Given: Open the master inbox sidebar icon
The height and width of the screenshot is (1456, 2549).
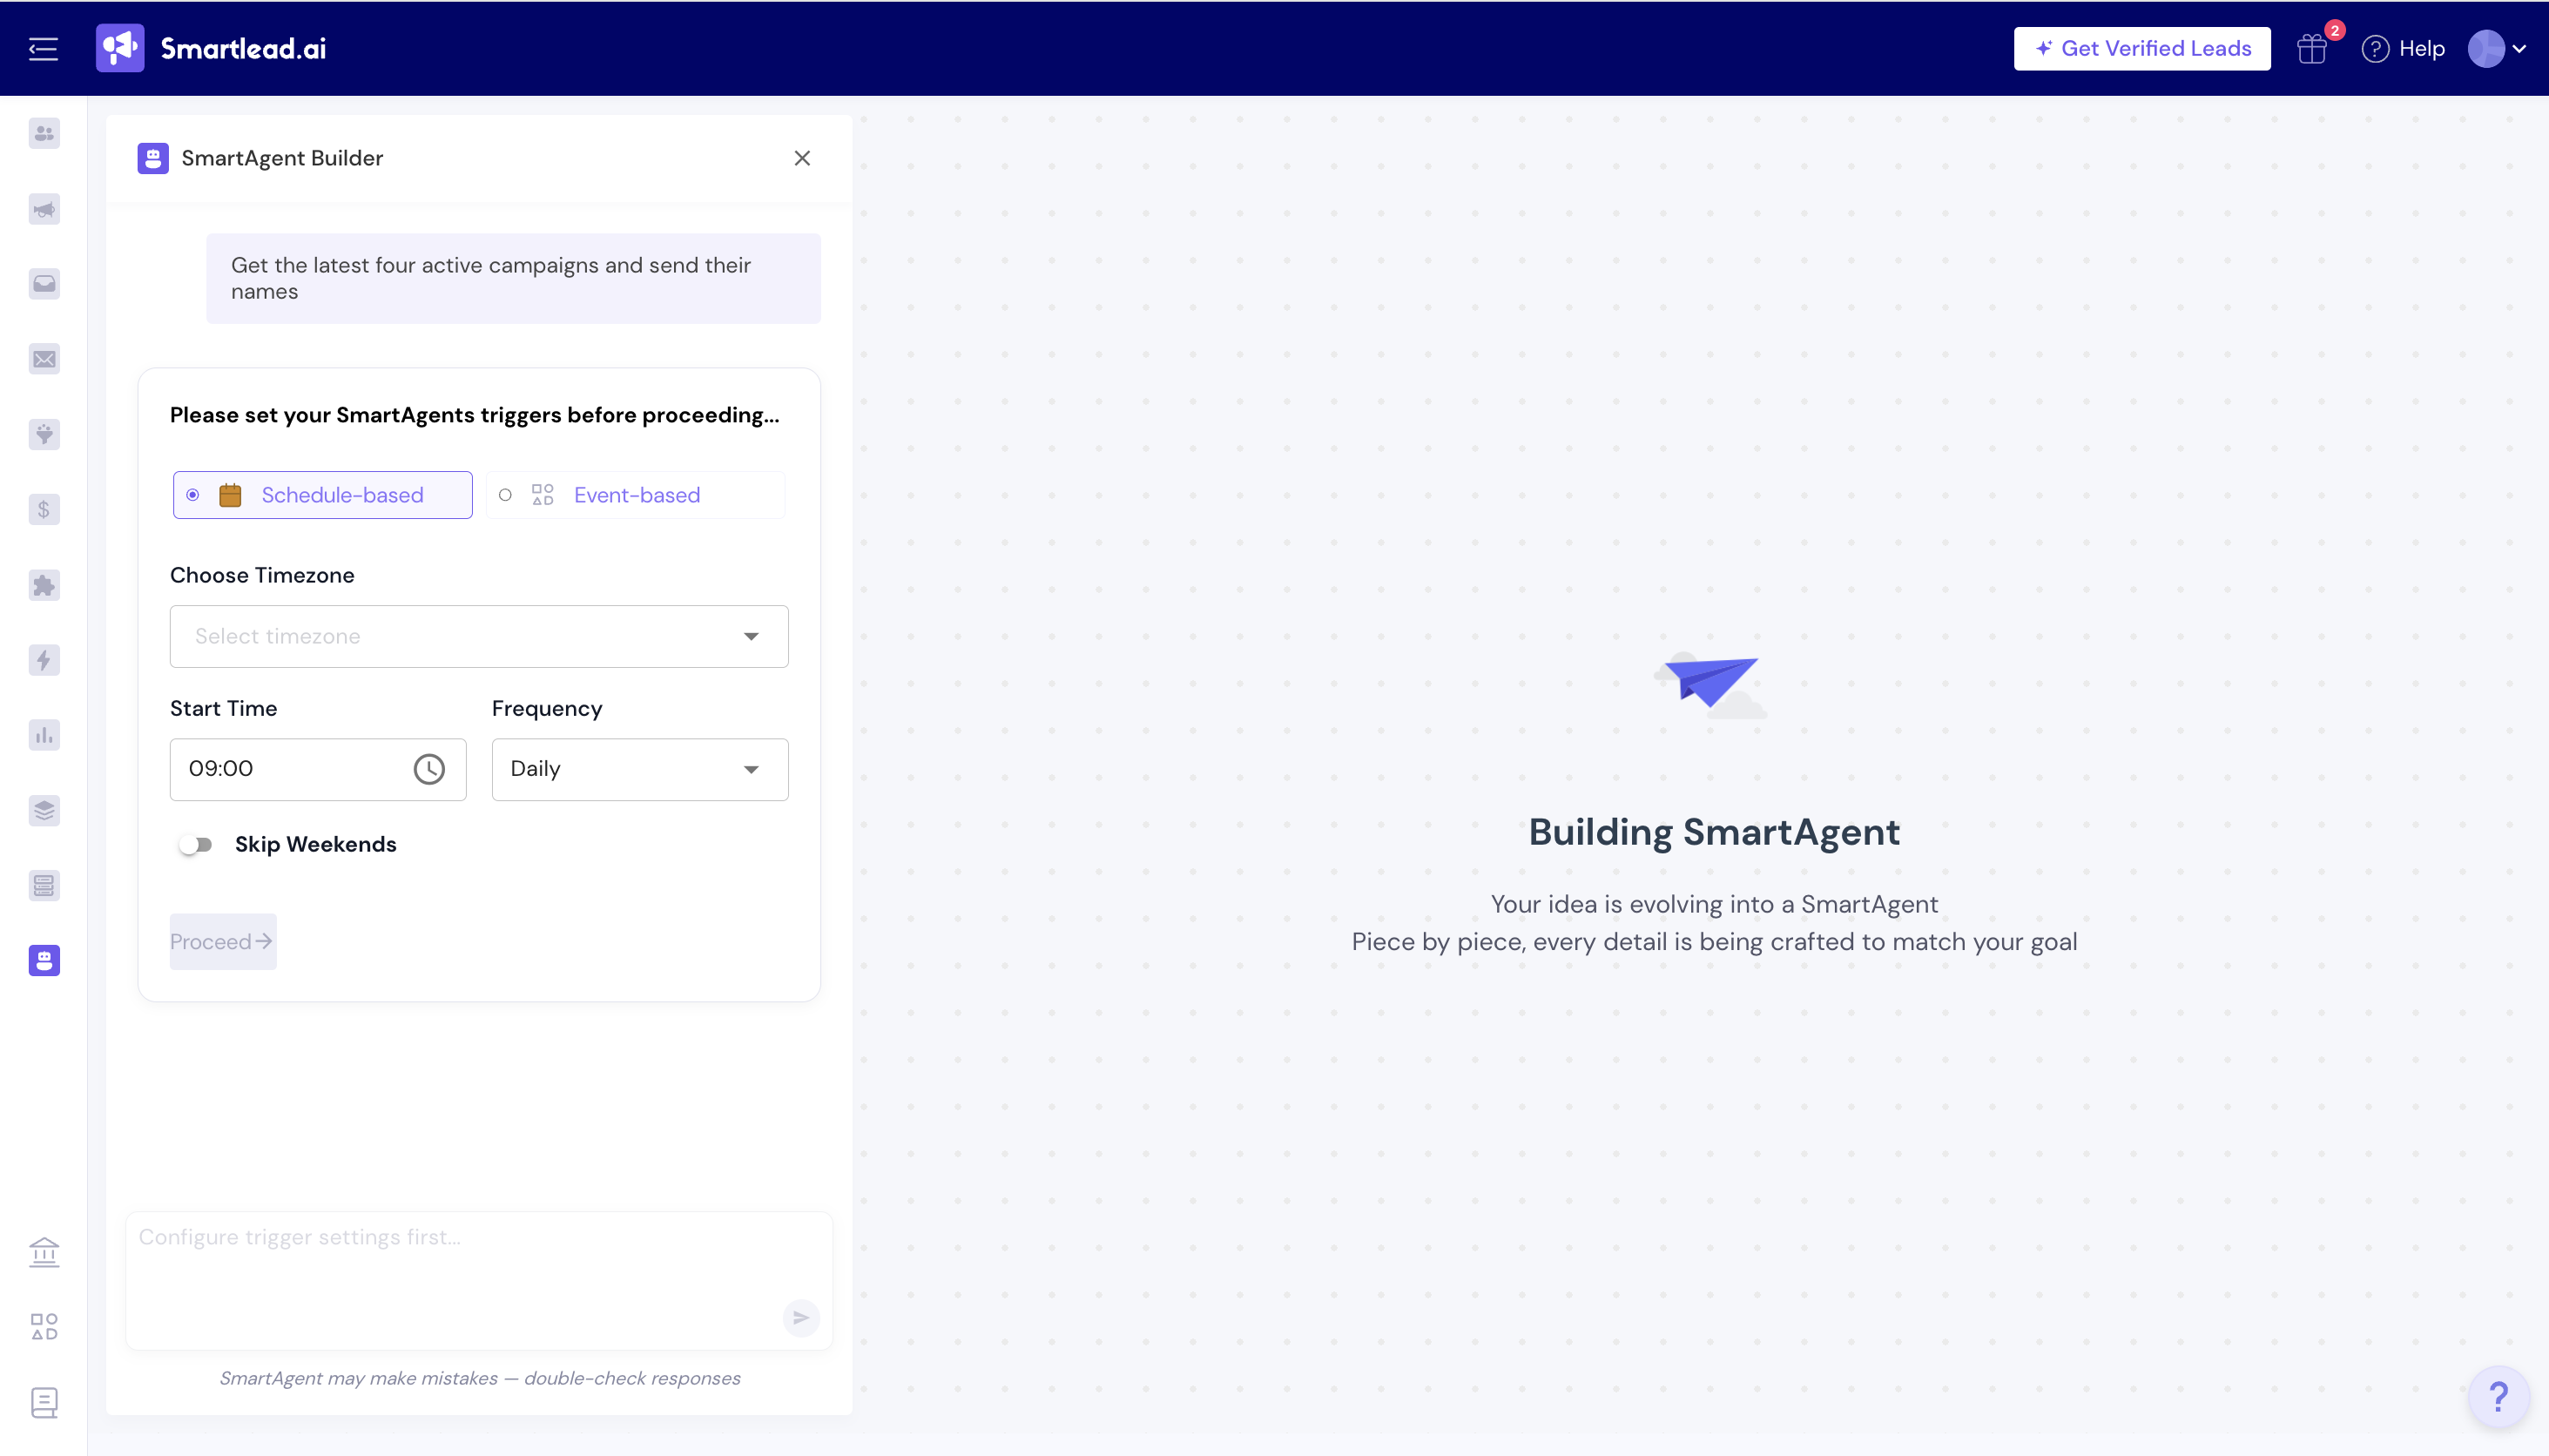Looking at the screenshot, I should 44,284.
